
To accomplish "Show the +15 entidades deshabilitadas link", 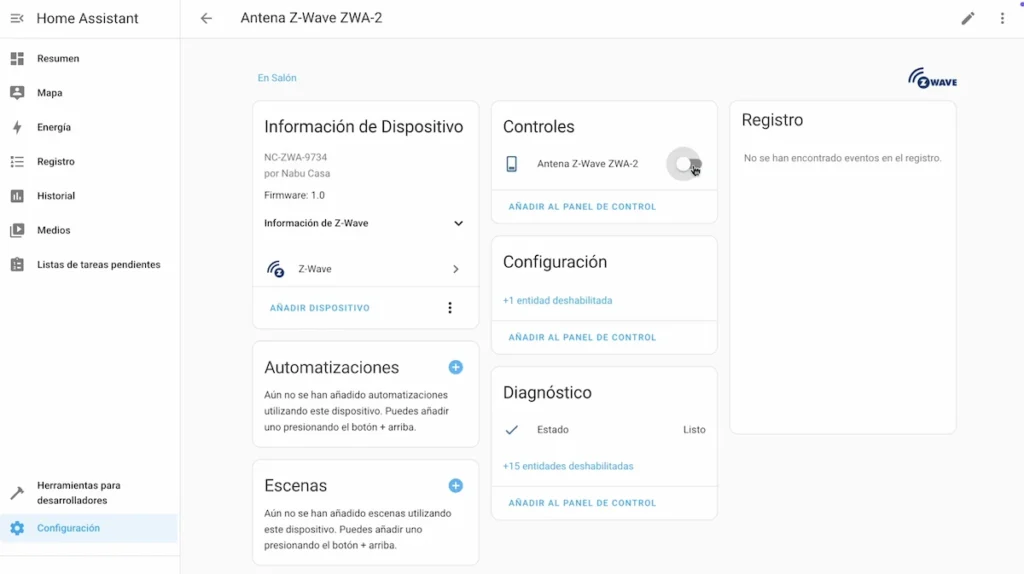I will (568, 466).
